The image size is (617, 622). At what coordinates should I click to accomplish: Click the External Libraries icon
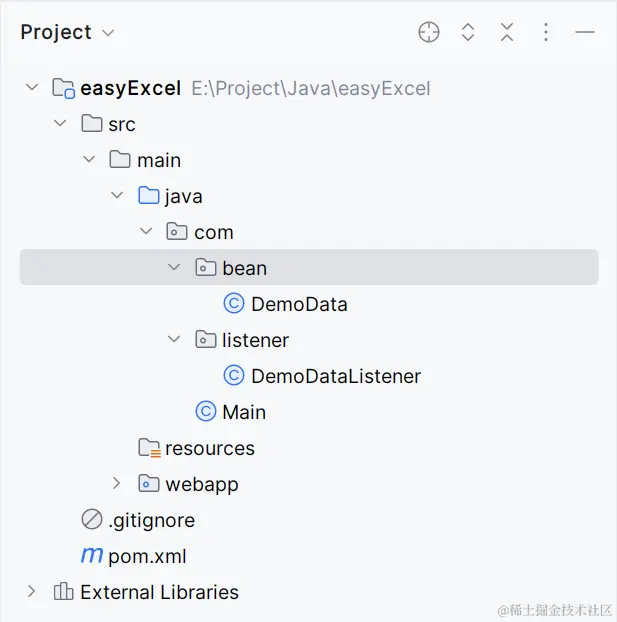(63, 591)
